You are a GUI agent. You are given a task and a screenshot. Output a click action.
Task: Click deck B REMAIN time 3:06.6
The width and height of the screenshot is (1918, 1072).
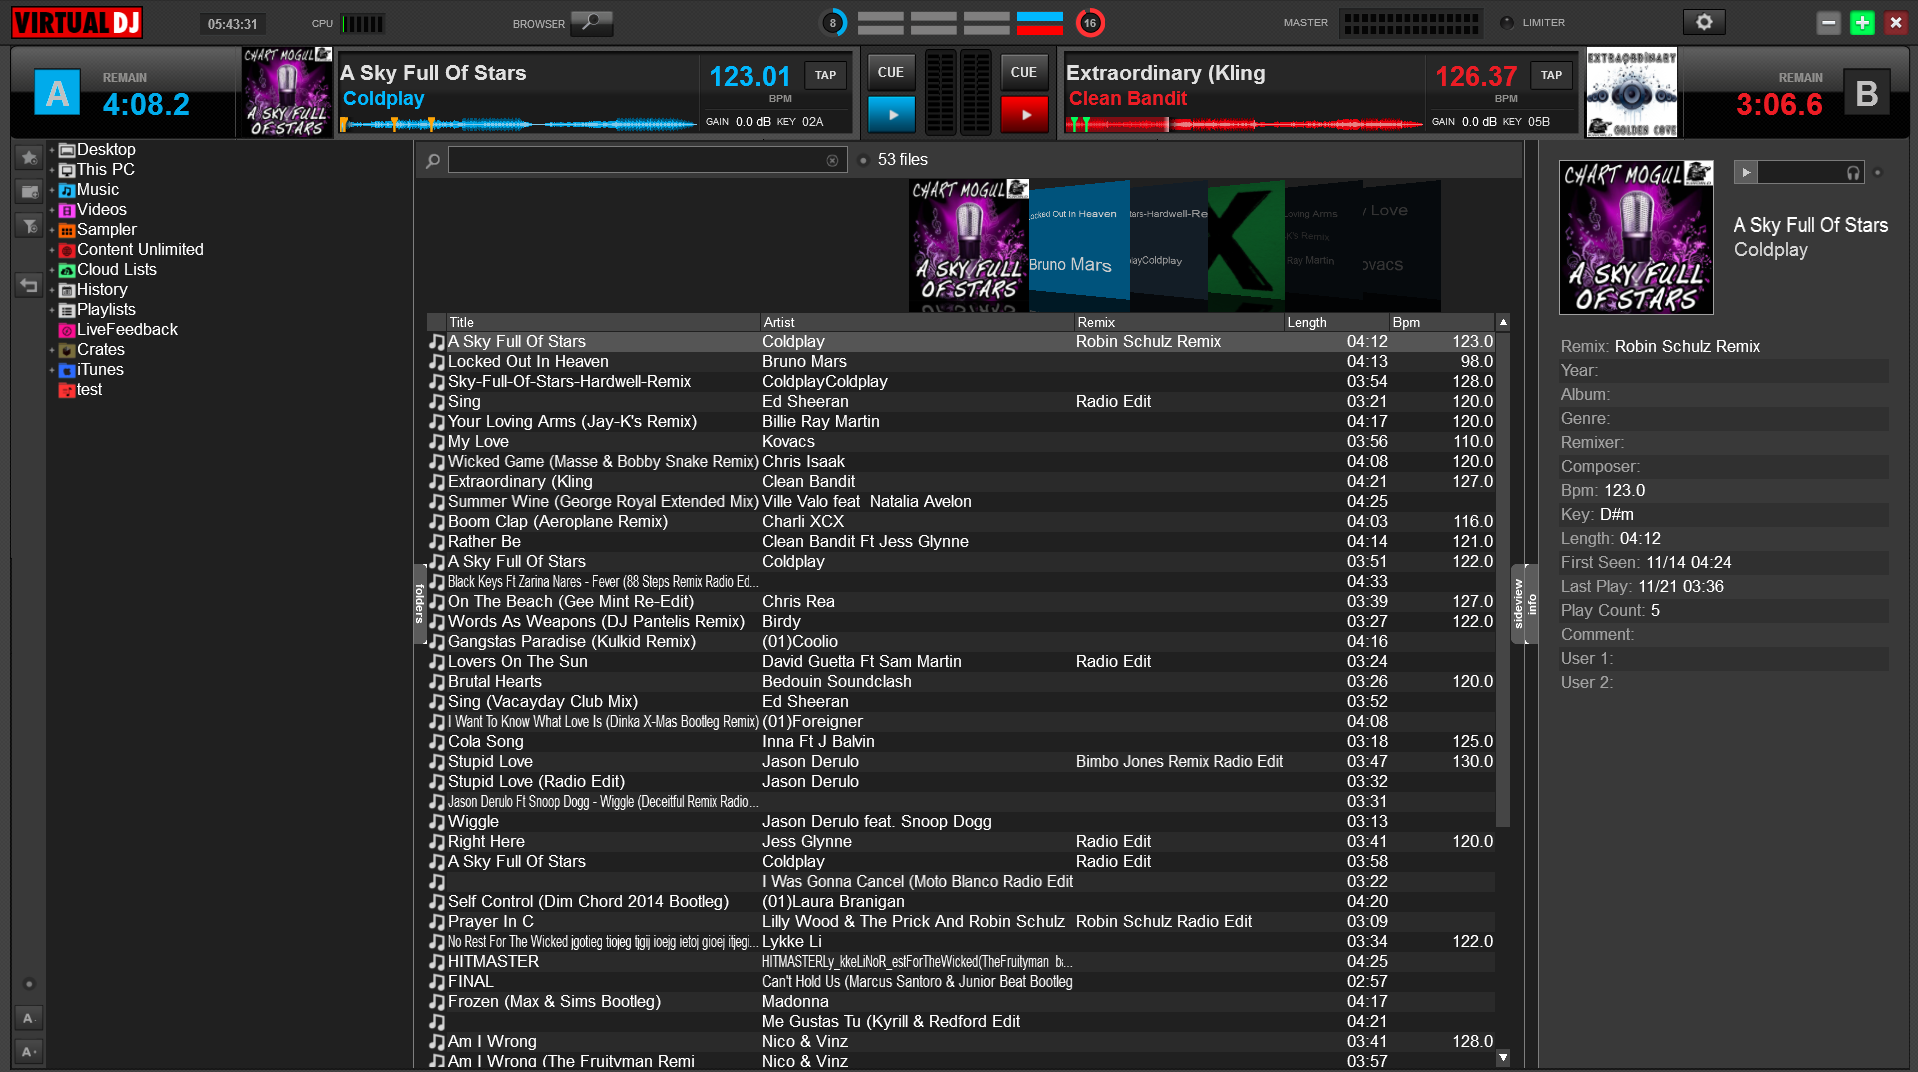pyautogui.click(x=1779, y=104)
